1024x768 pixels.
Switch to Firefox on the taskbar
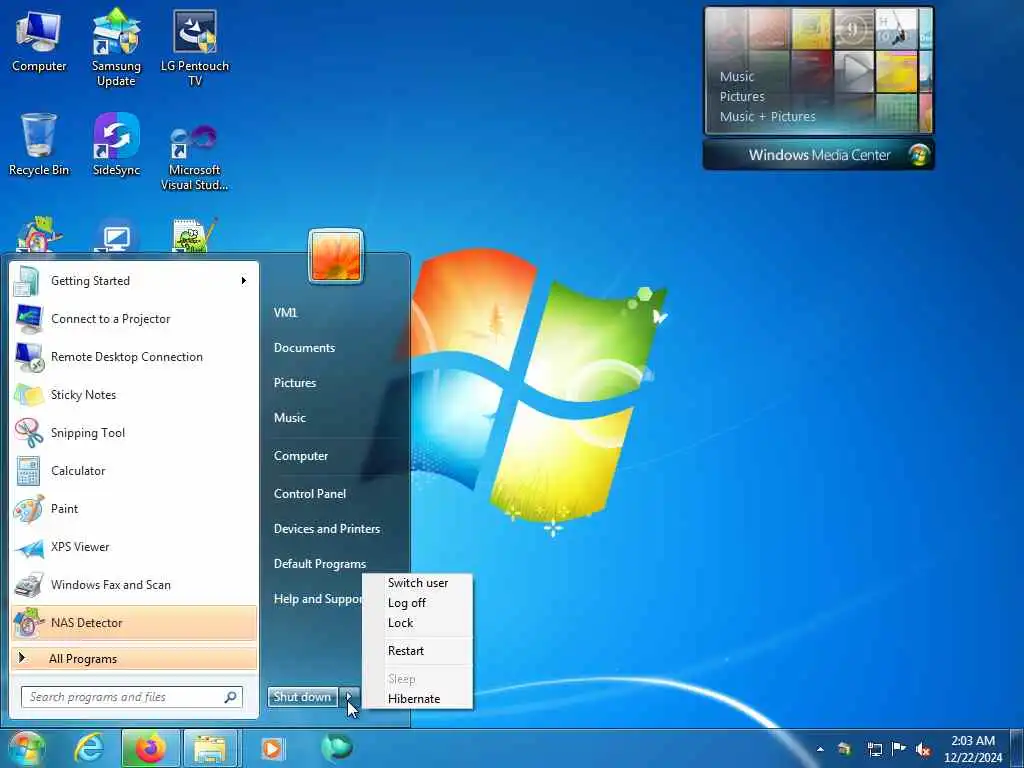click(150, 749)
